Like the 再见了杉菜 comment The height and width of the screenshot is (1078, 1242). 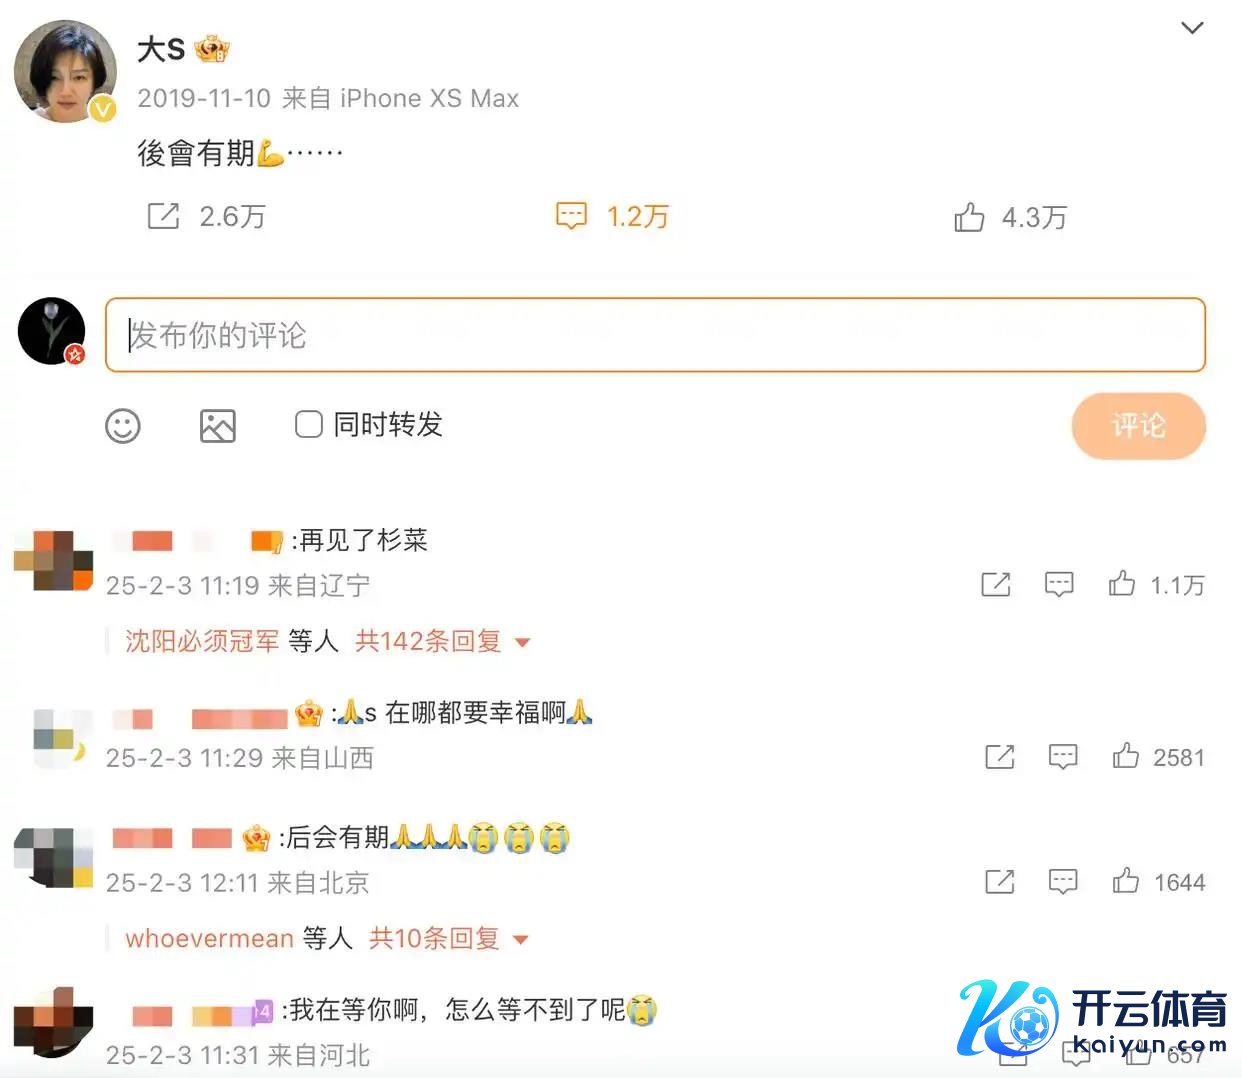click(1122, 584)
